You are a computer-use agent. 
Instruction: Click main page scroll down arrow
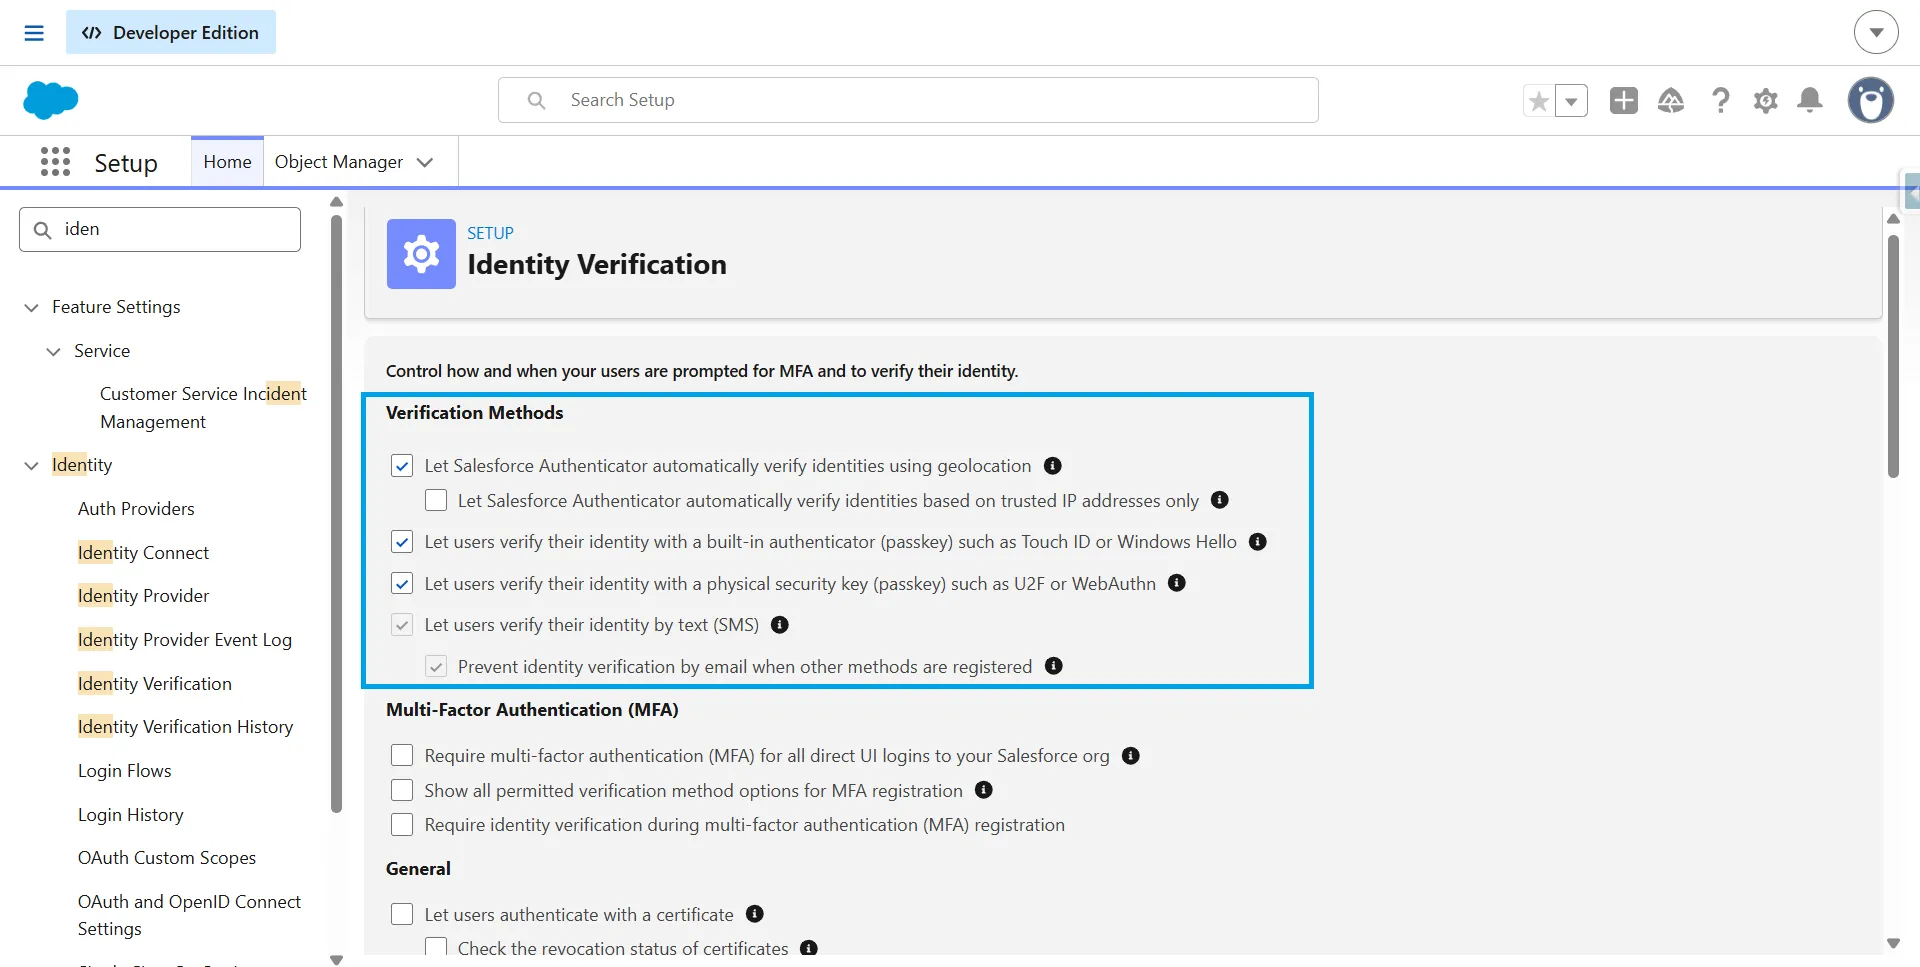click(x=1893, y=943)
